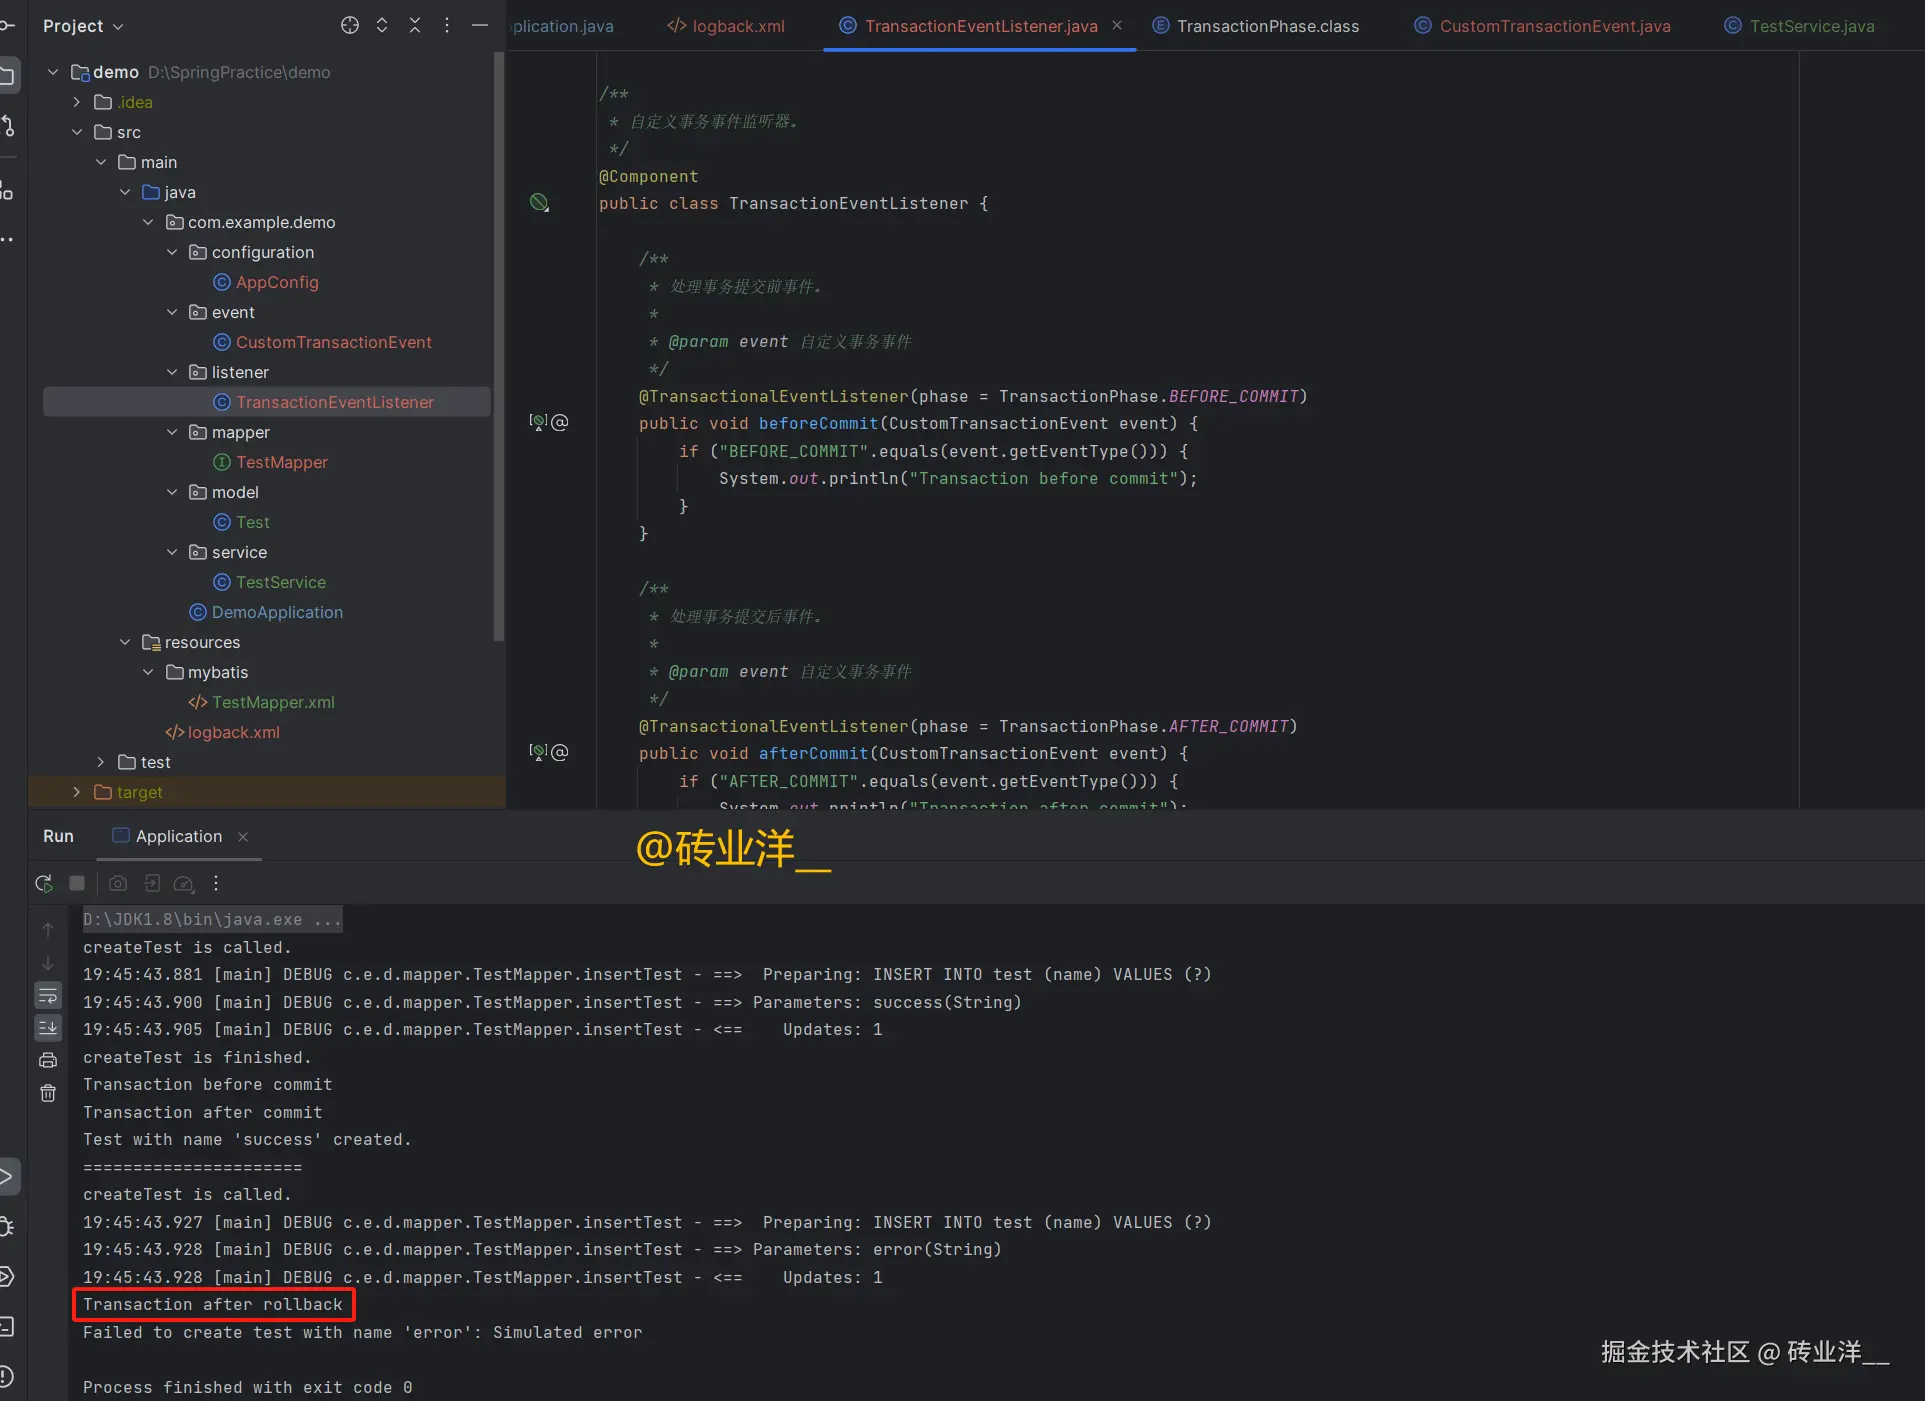The height and width of the screenshot is (1401, 1925).
Task: Click the down stack trace arrow
Action: (48, 963)
